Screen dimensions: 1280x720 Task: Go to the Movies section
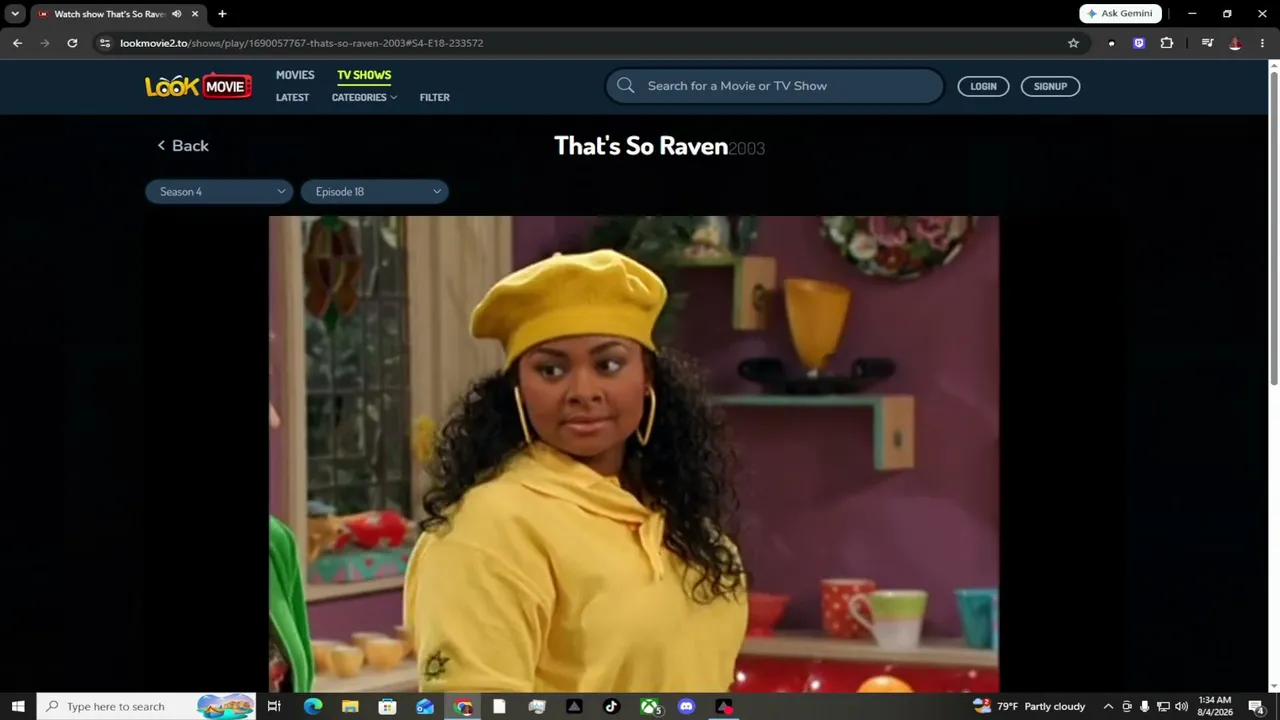(295, 75)
